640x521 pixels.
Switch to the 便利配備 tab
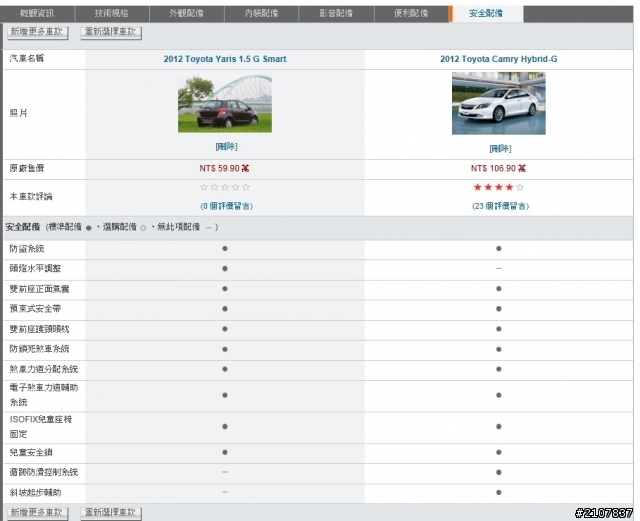point(411,13)
